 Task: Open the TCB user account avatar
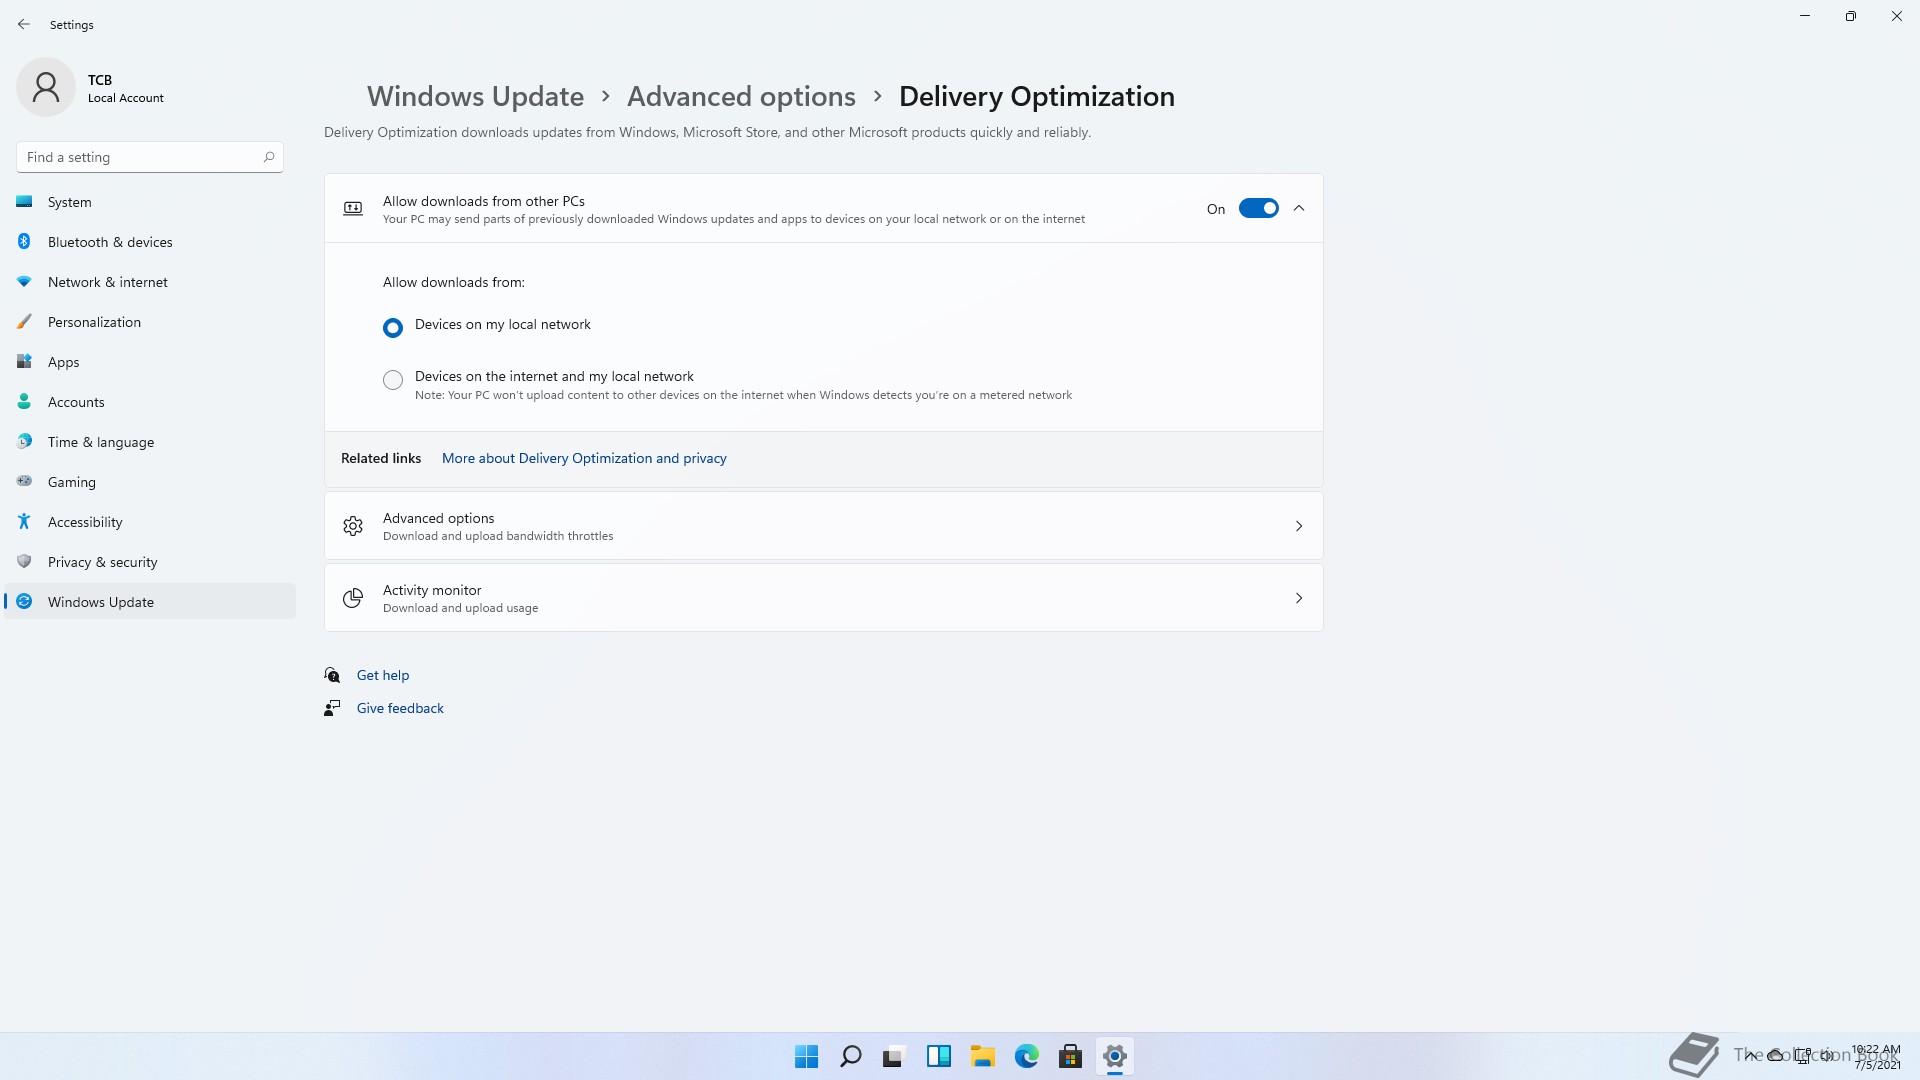click(46, 87)
